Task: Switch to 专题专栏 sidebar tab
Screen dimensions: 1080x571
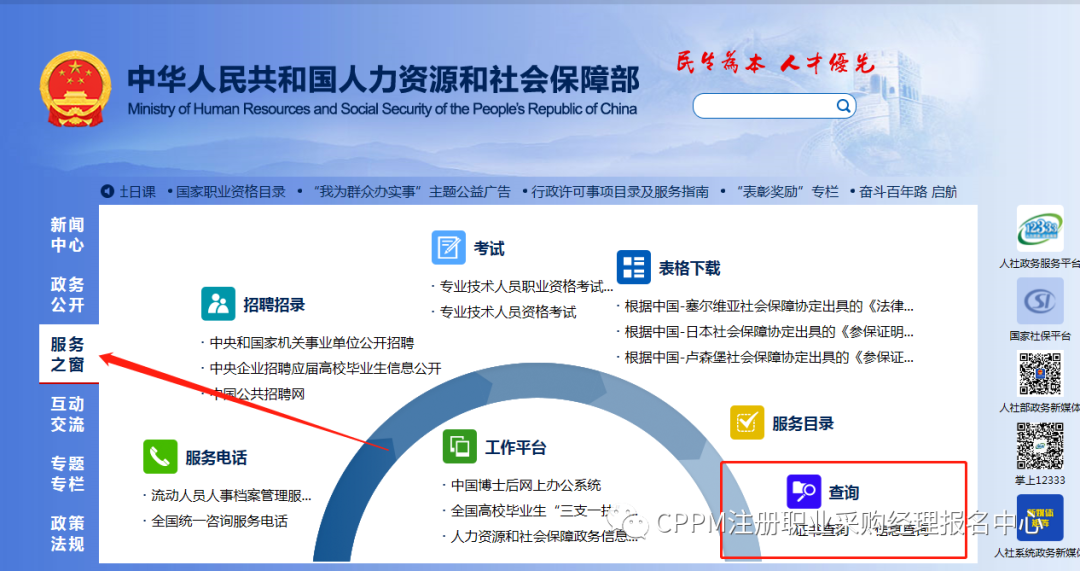Action: 68,474
